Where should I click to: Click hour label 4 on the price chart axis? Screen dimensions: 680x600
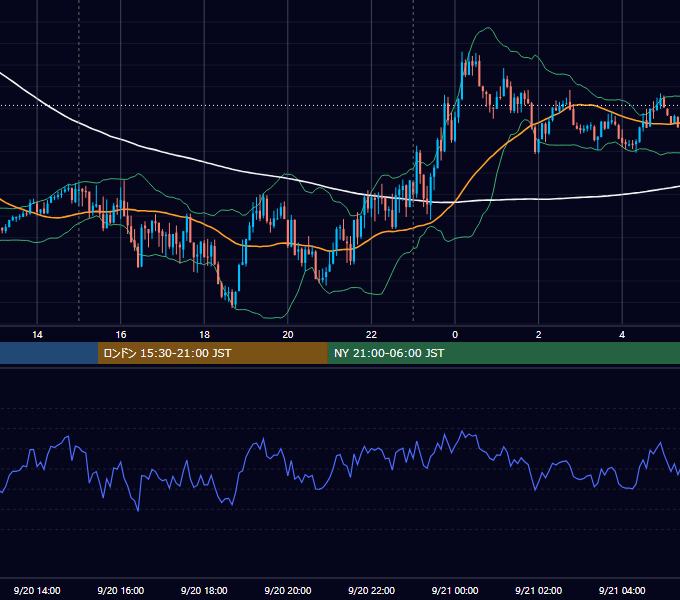(622, 335)
